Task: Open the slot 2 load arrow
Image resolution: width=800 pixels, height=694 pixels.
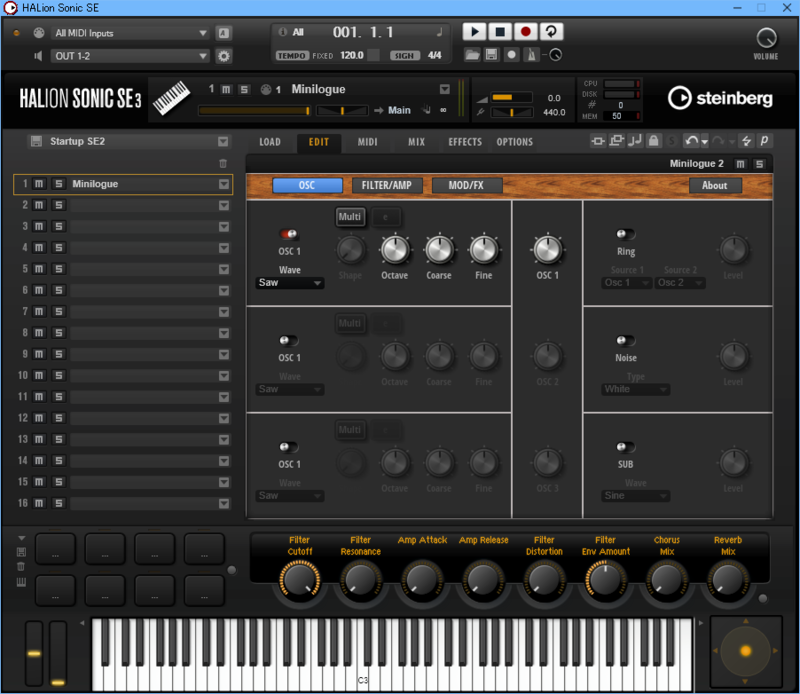Action: [224, 205]
